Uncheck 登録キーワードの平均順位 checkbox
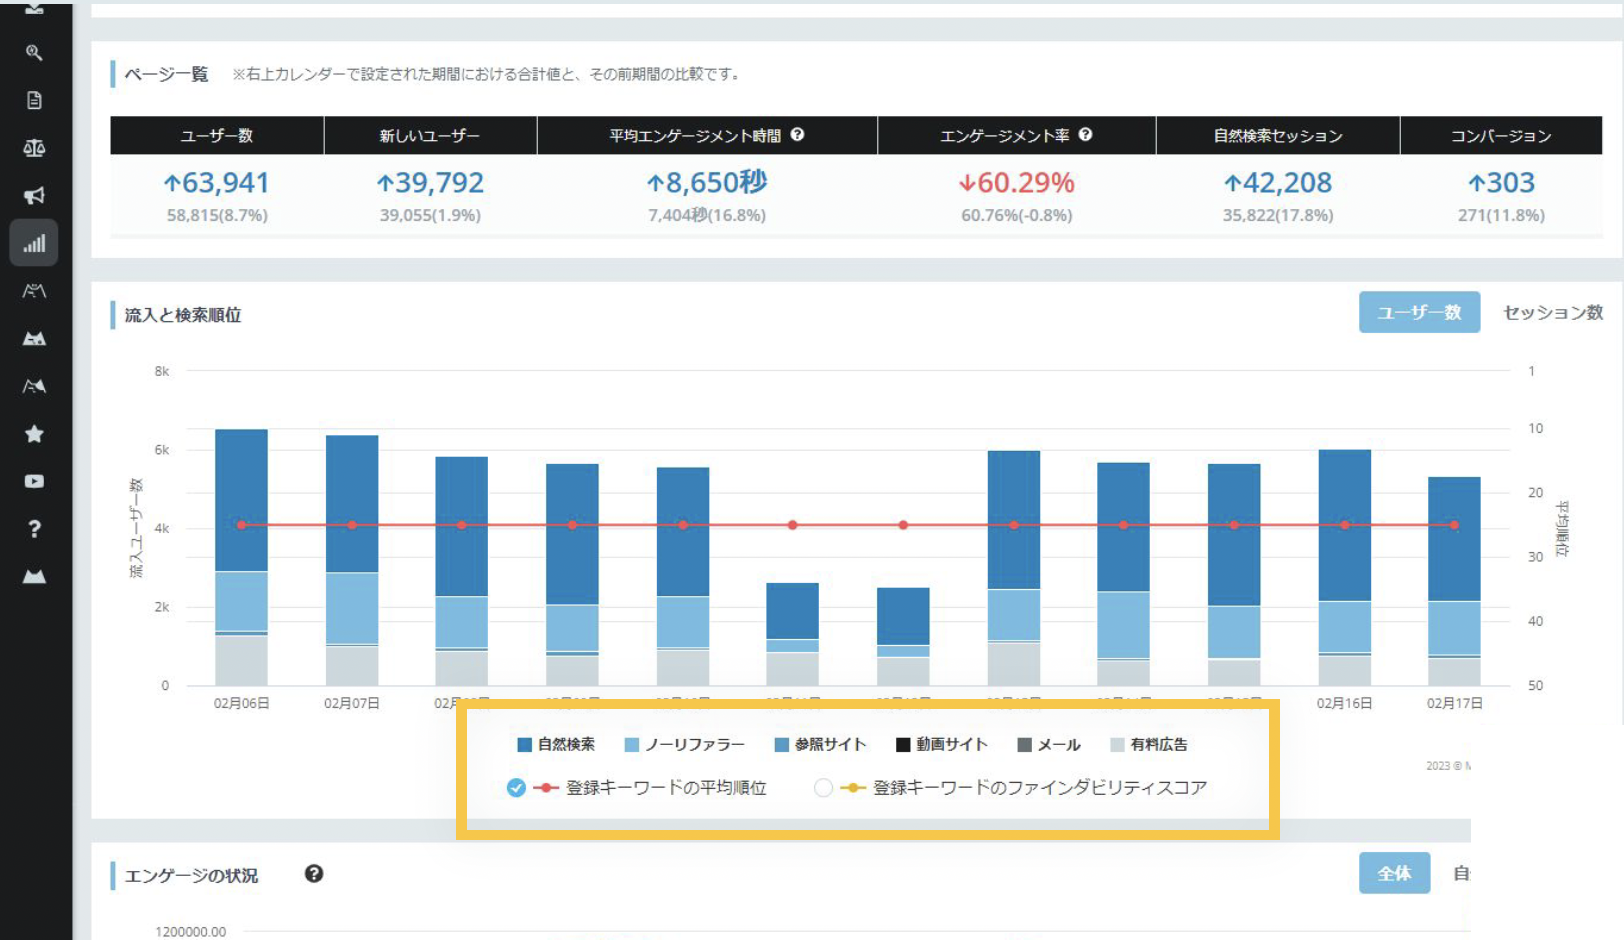Image resolution: width=1624 pixels, height=940 pixels. point(516,788)
